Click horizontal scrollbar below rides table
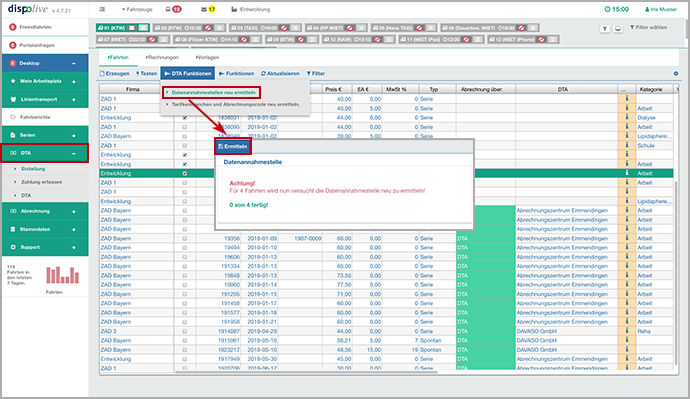Image resolution: width=690 pixels, height=399 pixels. pos(306,372)
